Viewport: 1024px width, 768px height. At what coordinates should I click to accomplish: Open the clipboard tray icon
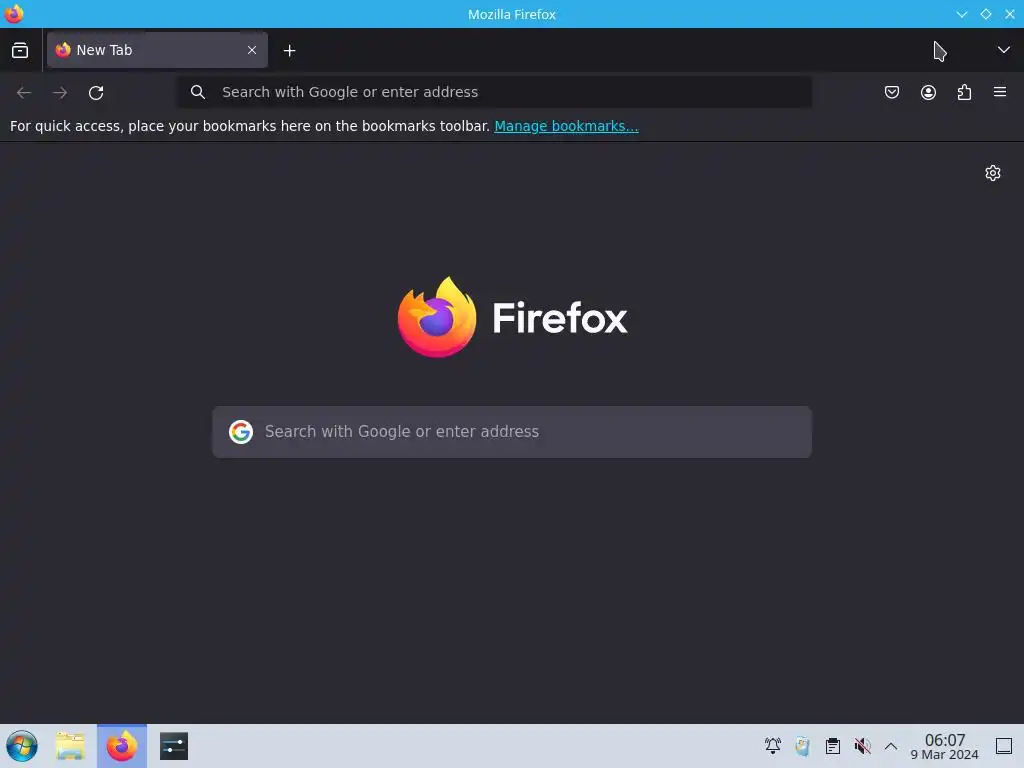point(833,745)
